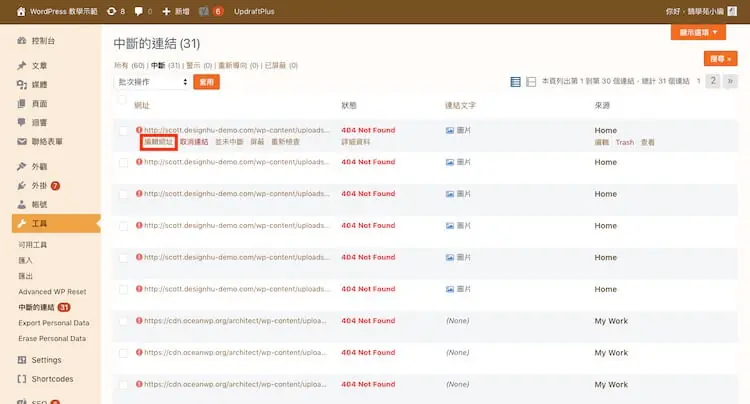The height and width of the screenshot is (404, 750).
Task: Click the user icon for 帳號
Action: (x=22, y=205)
